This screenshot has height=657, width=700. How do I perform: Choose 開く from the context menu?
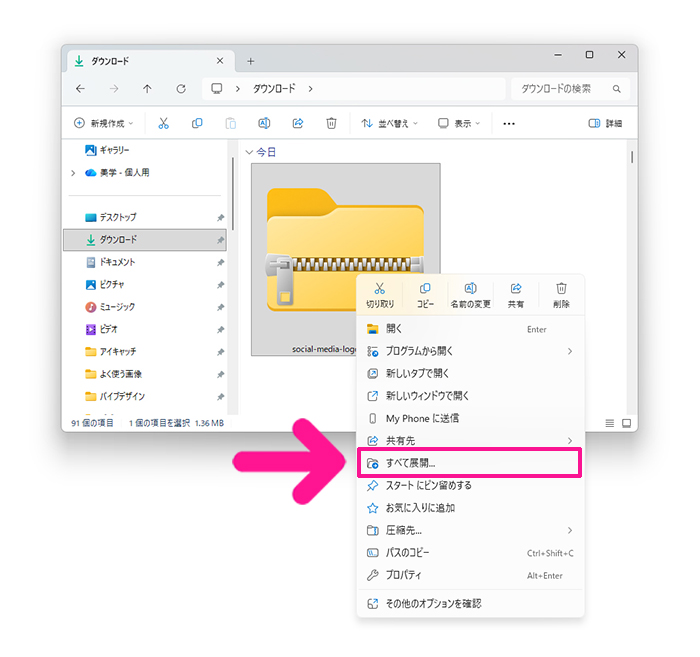[470, 329]
